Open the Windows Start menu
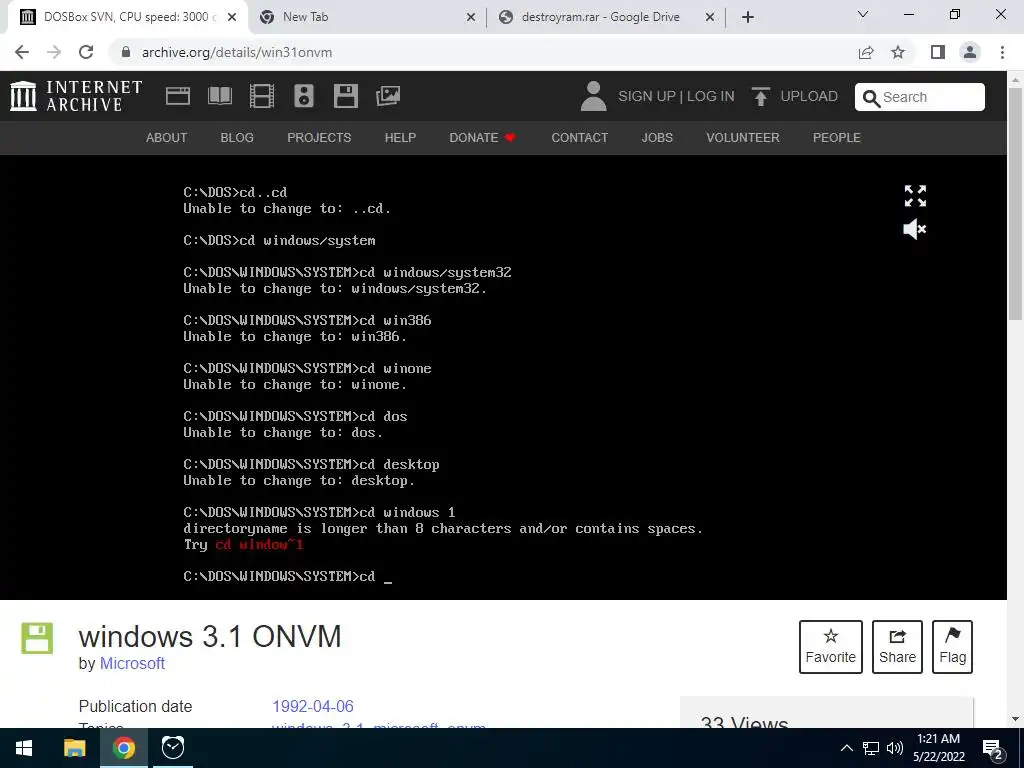The image size is (1024, 768). (24, 748)
